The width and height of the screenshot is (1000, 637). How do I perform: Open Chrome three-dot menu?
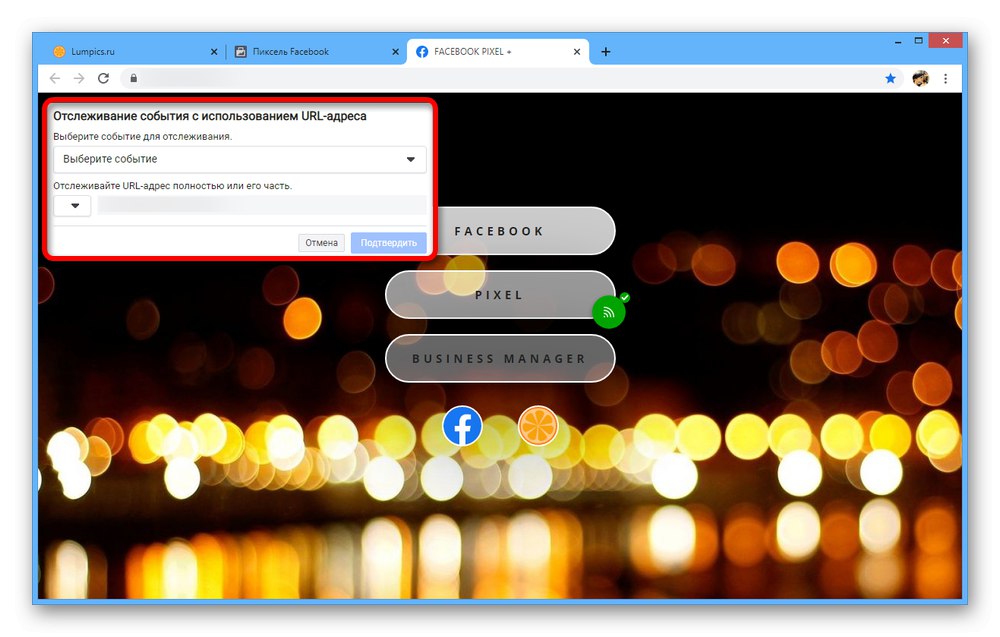coord(946,78)
